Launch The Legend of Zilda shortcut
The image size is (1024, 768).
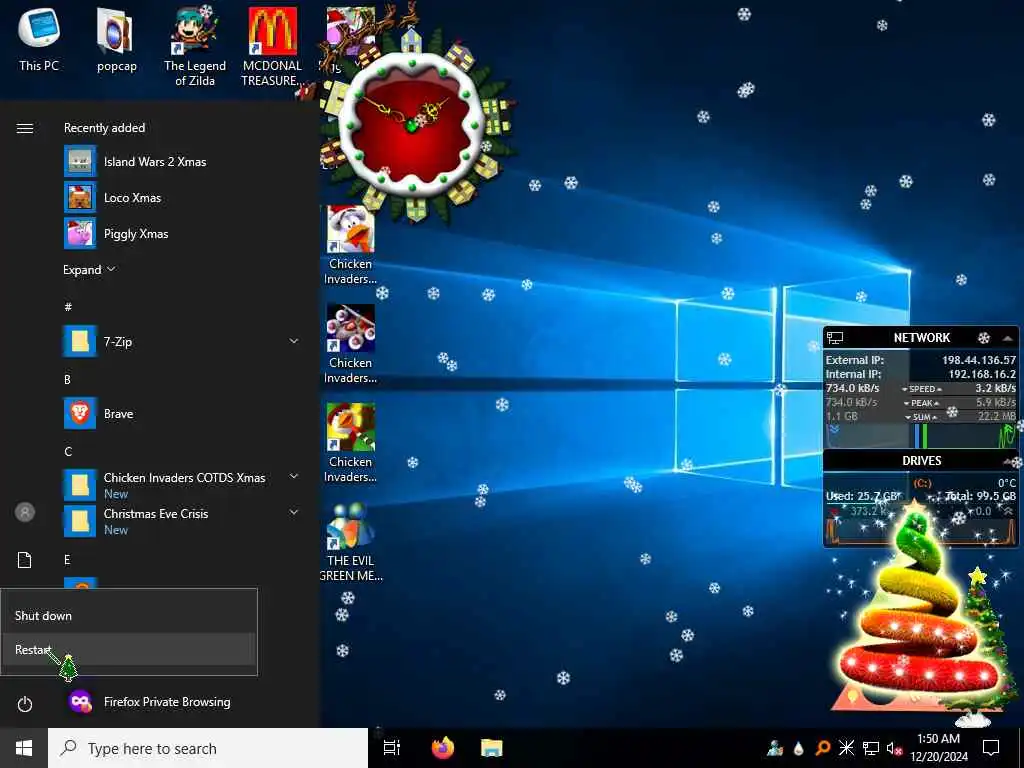tap(195, 46)
